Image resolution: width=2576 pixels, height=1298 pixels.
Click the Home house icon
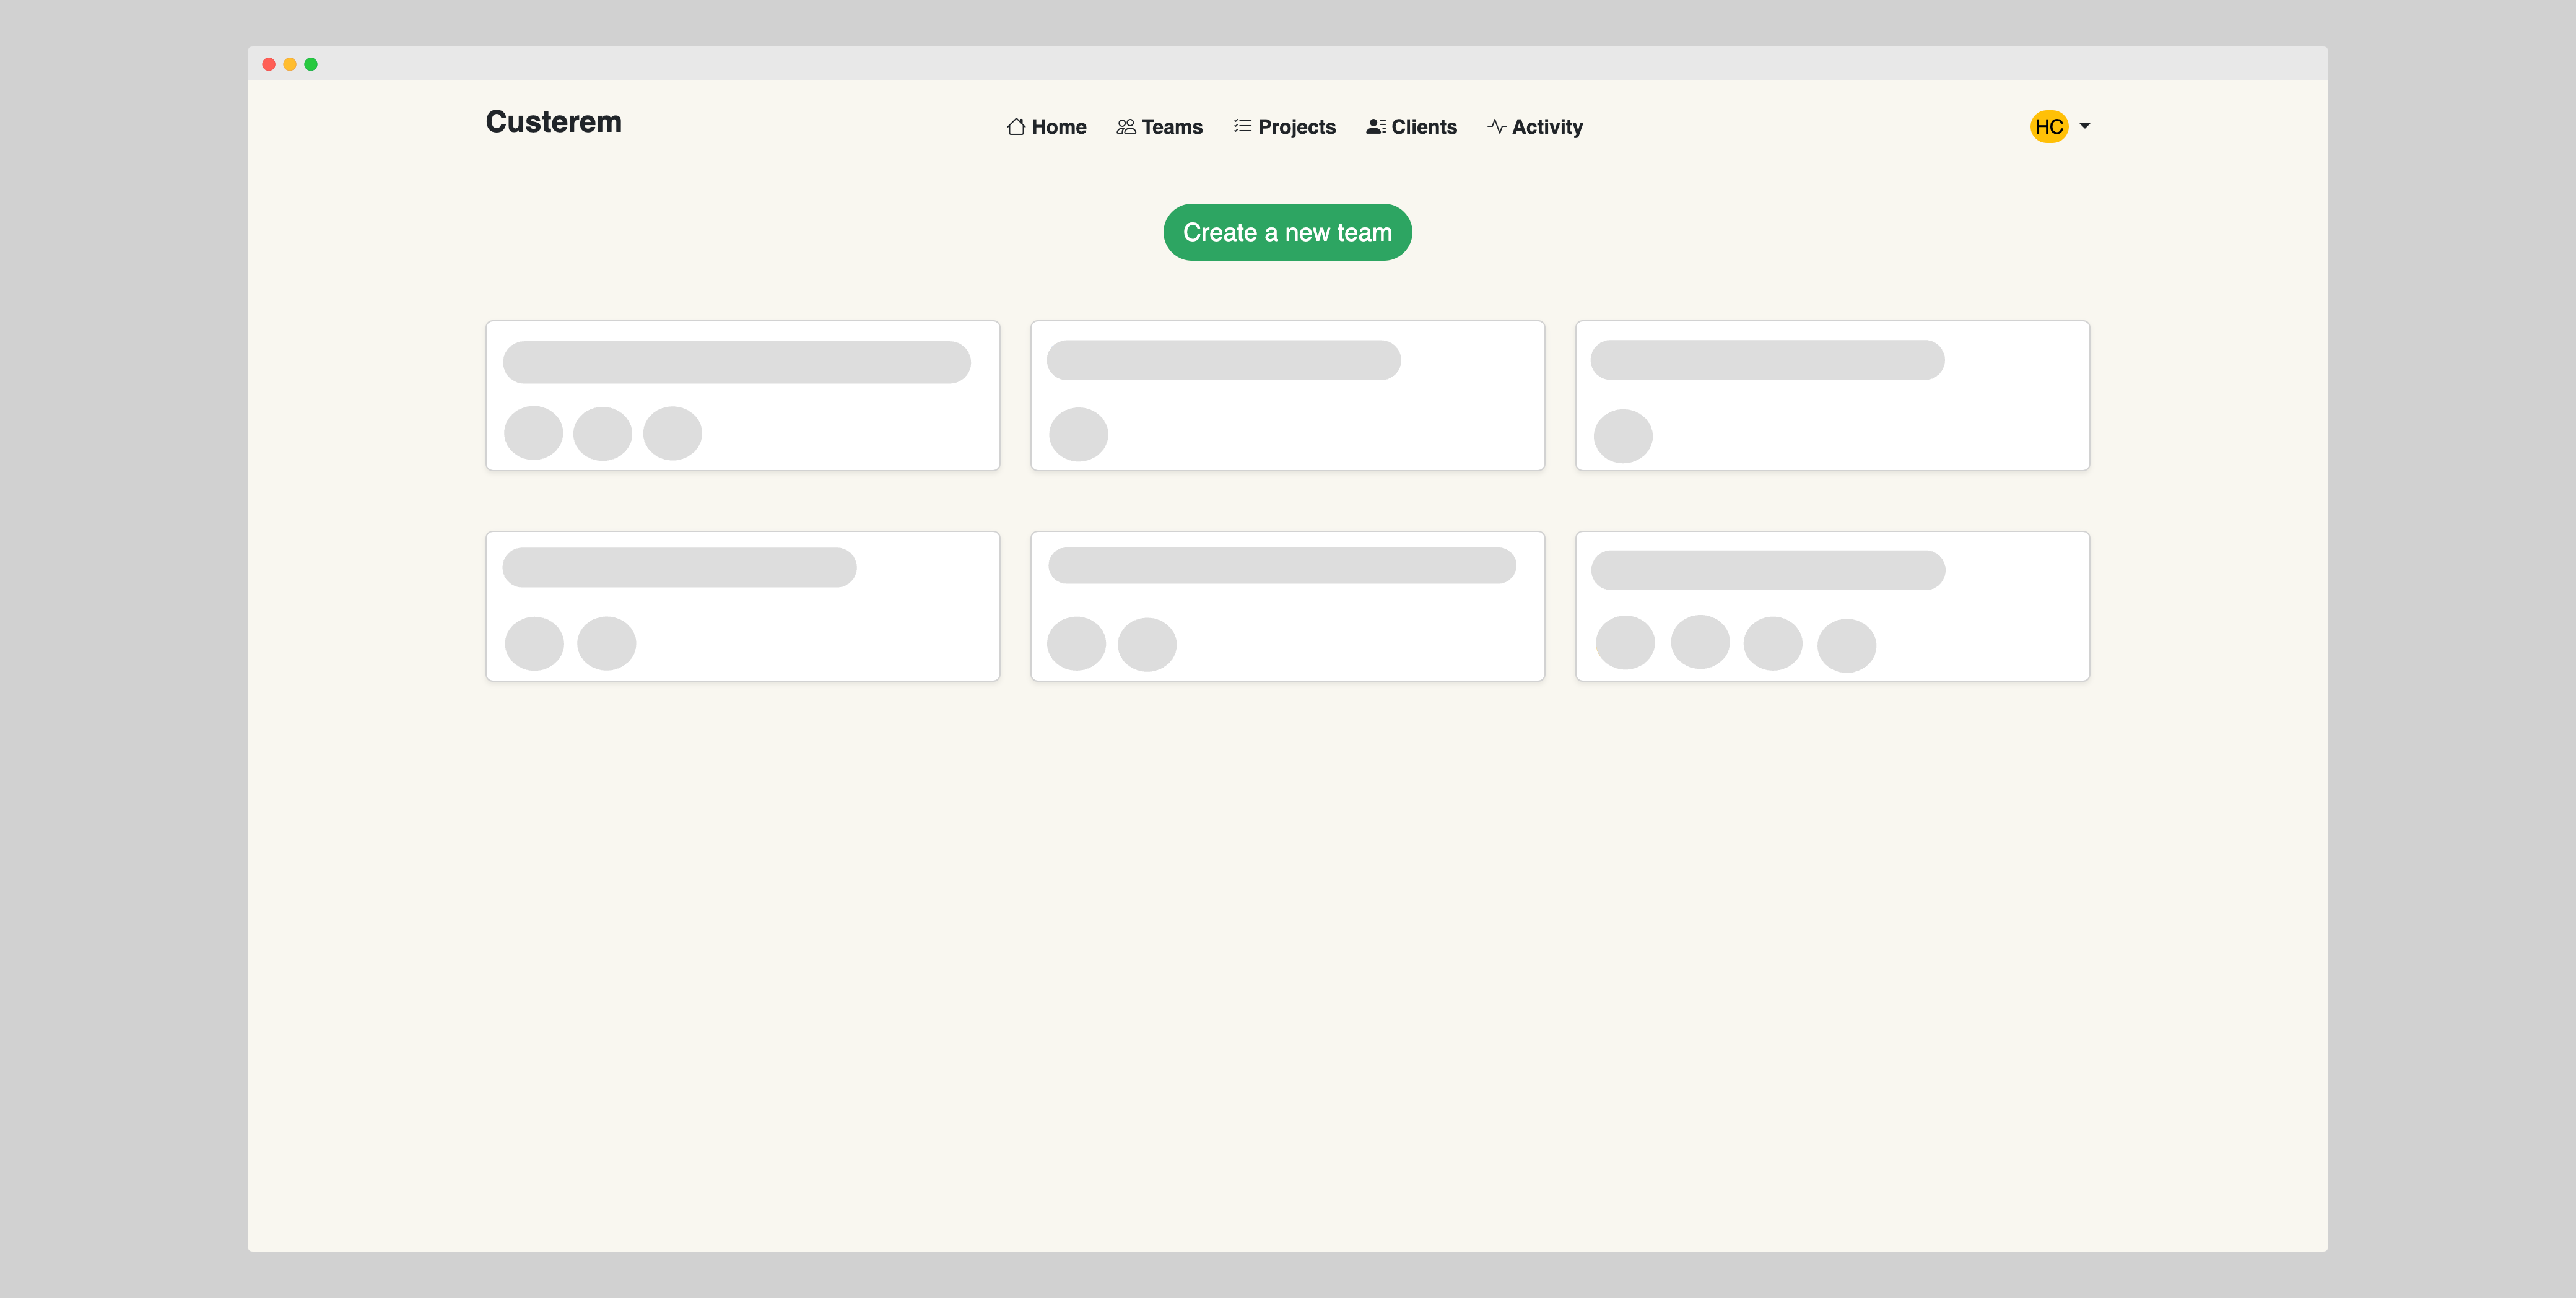click(1016, 126)
